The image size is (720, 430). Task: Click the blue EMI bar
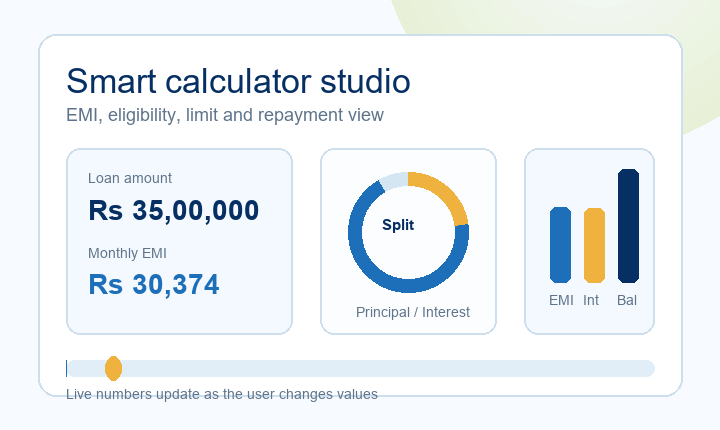[560, 245]
